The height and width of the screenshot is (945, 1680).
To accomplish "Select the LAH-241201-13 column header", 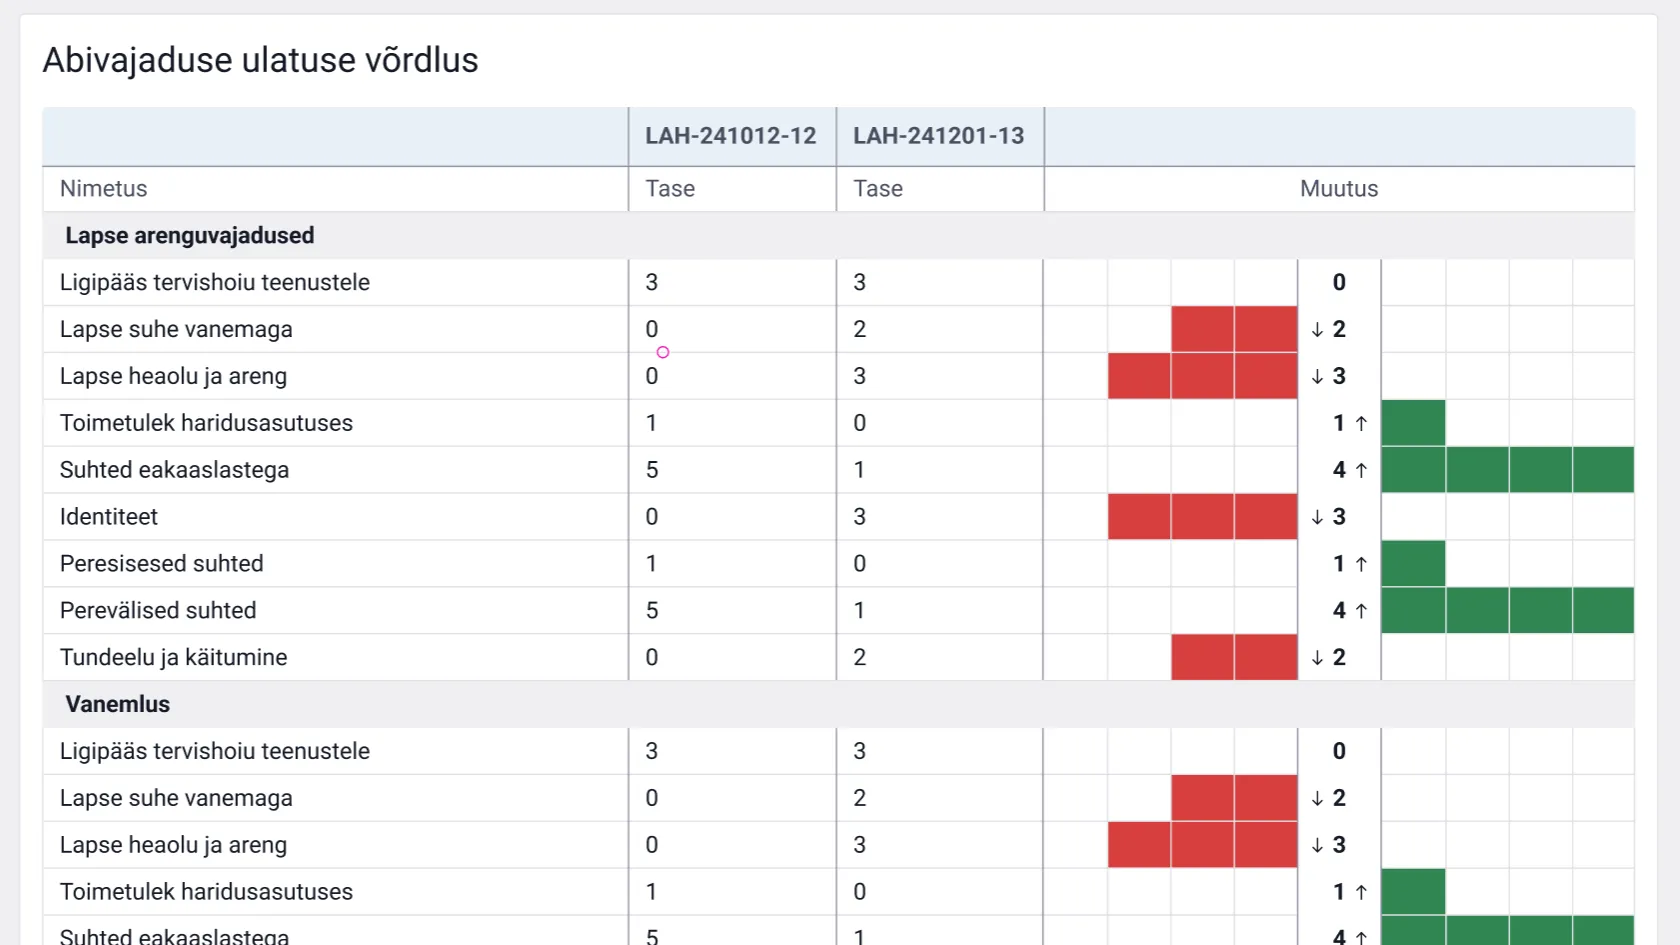I will click(x=938, y=136).
